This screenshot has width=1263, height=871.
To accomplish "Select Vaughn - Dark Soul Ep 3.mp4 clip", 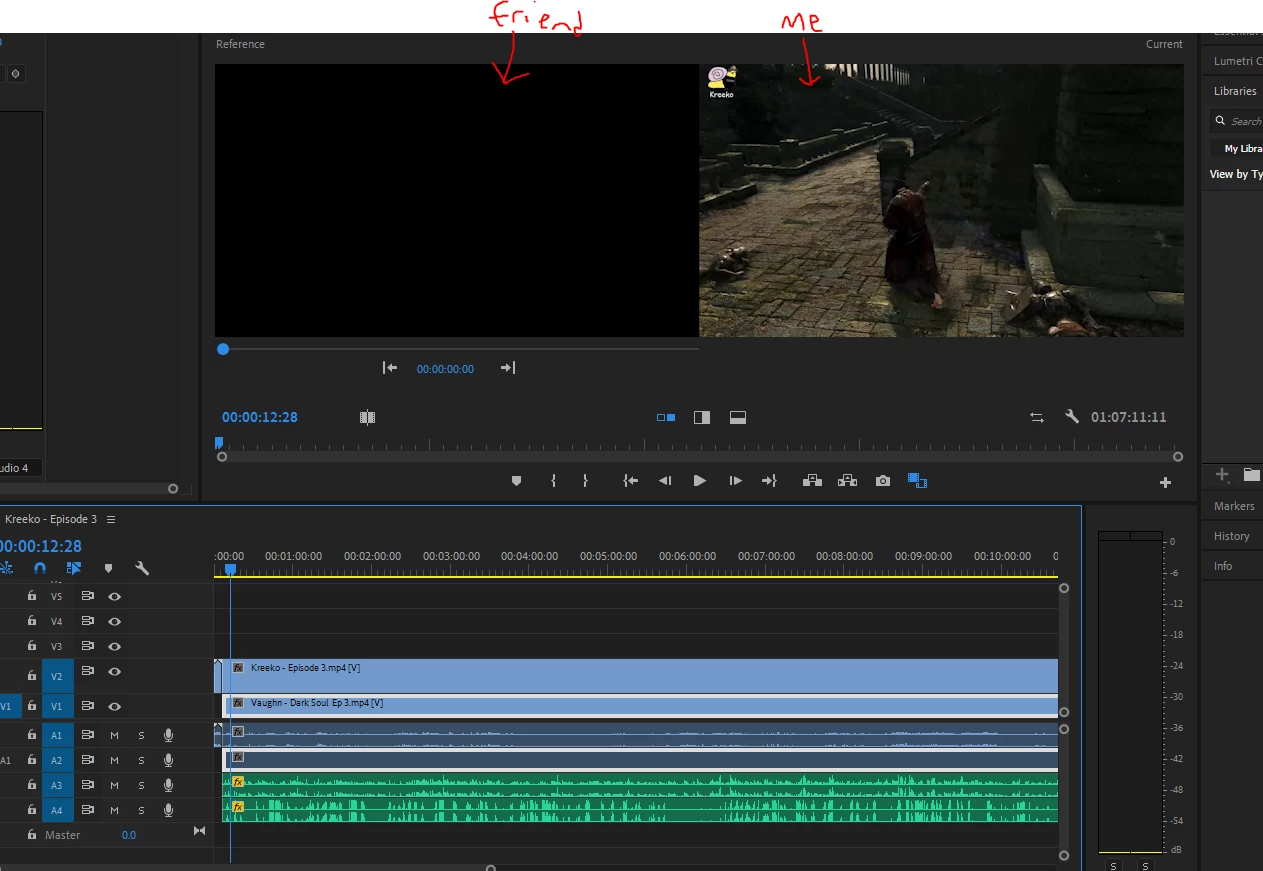I will (x=640, y=705).
